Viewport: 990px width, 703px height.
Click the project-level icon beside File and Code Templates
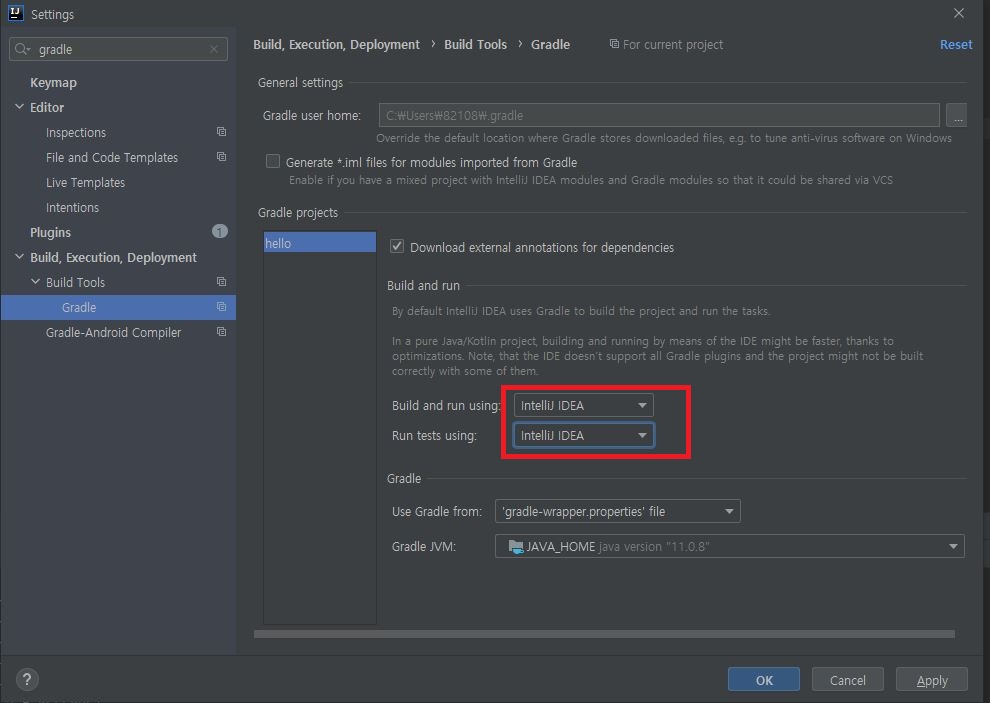coord(222,157)
